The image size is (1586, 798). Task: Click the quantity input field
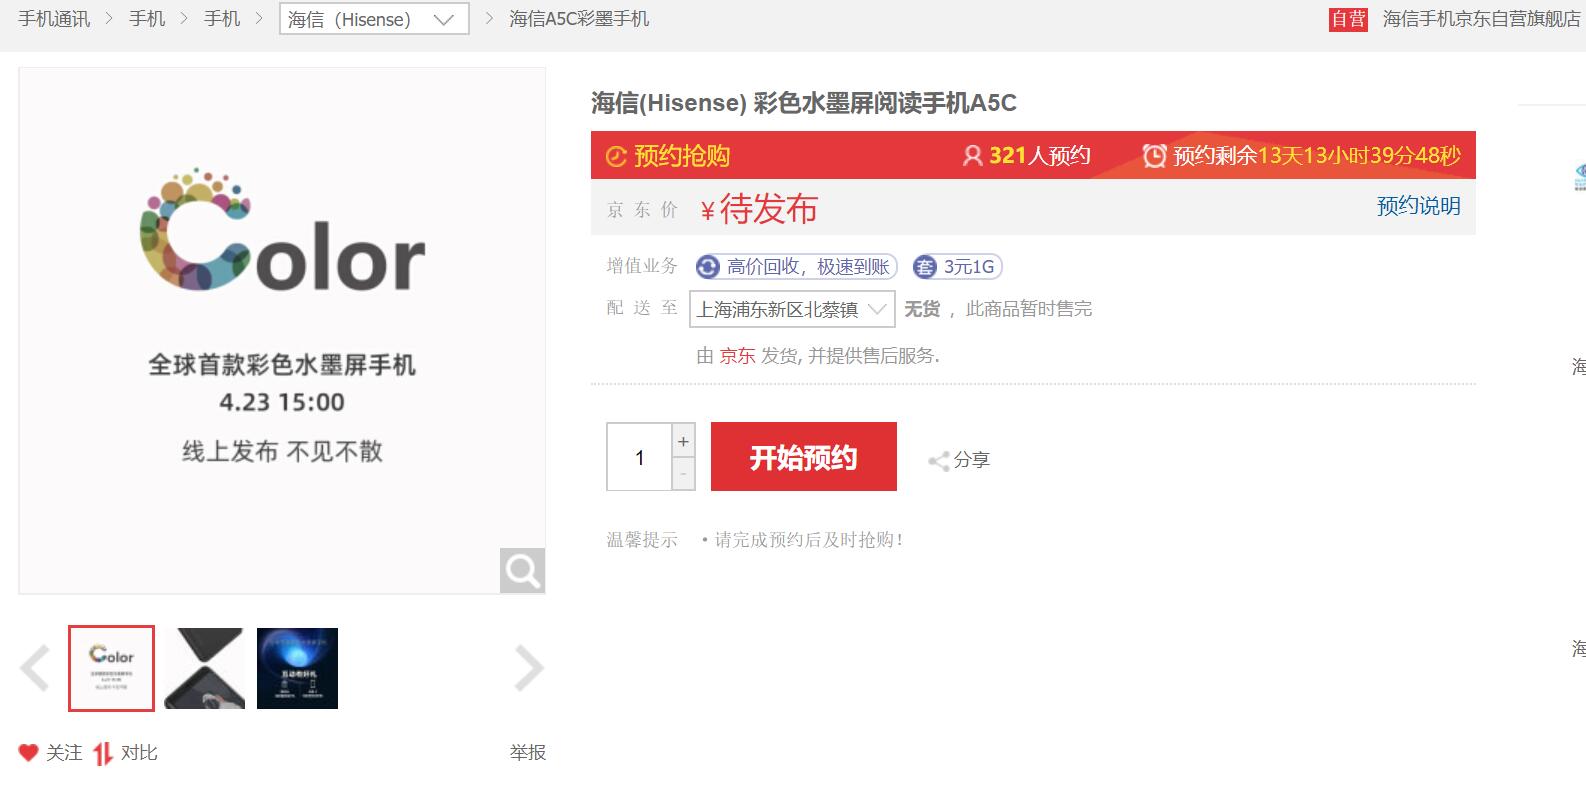tap(639, 457)
